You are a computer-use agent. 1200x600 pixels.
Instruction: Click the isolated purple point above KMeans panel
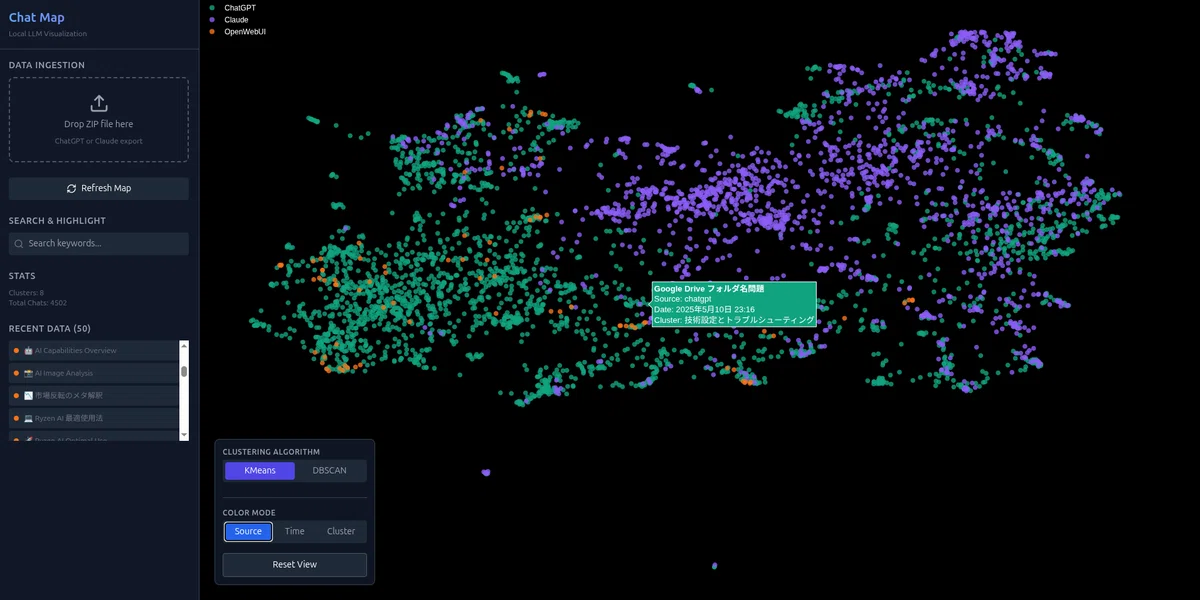(486, 472)
